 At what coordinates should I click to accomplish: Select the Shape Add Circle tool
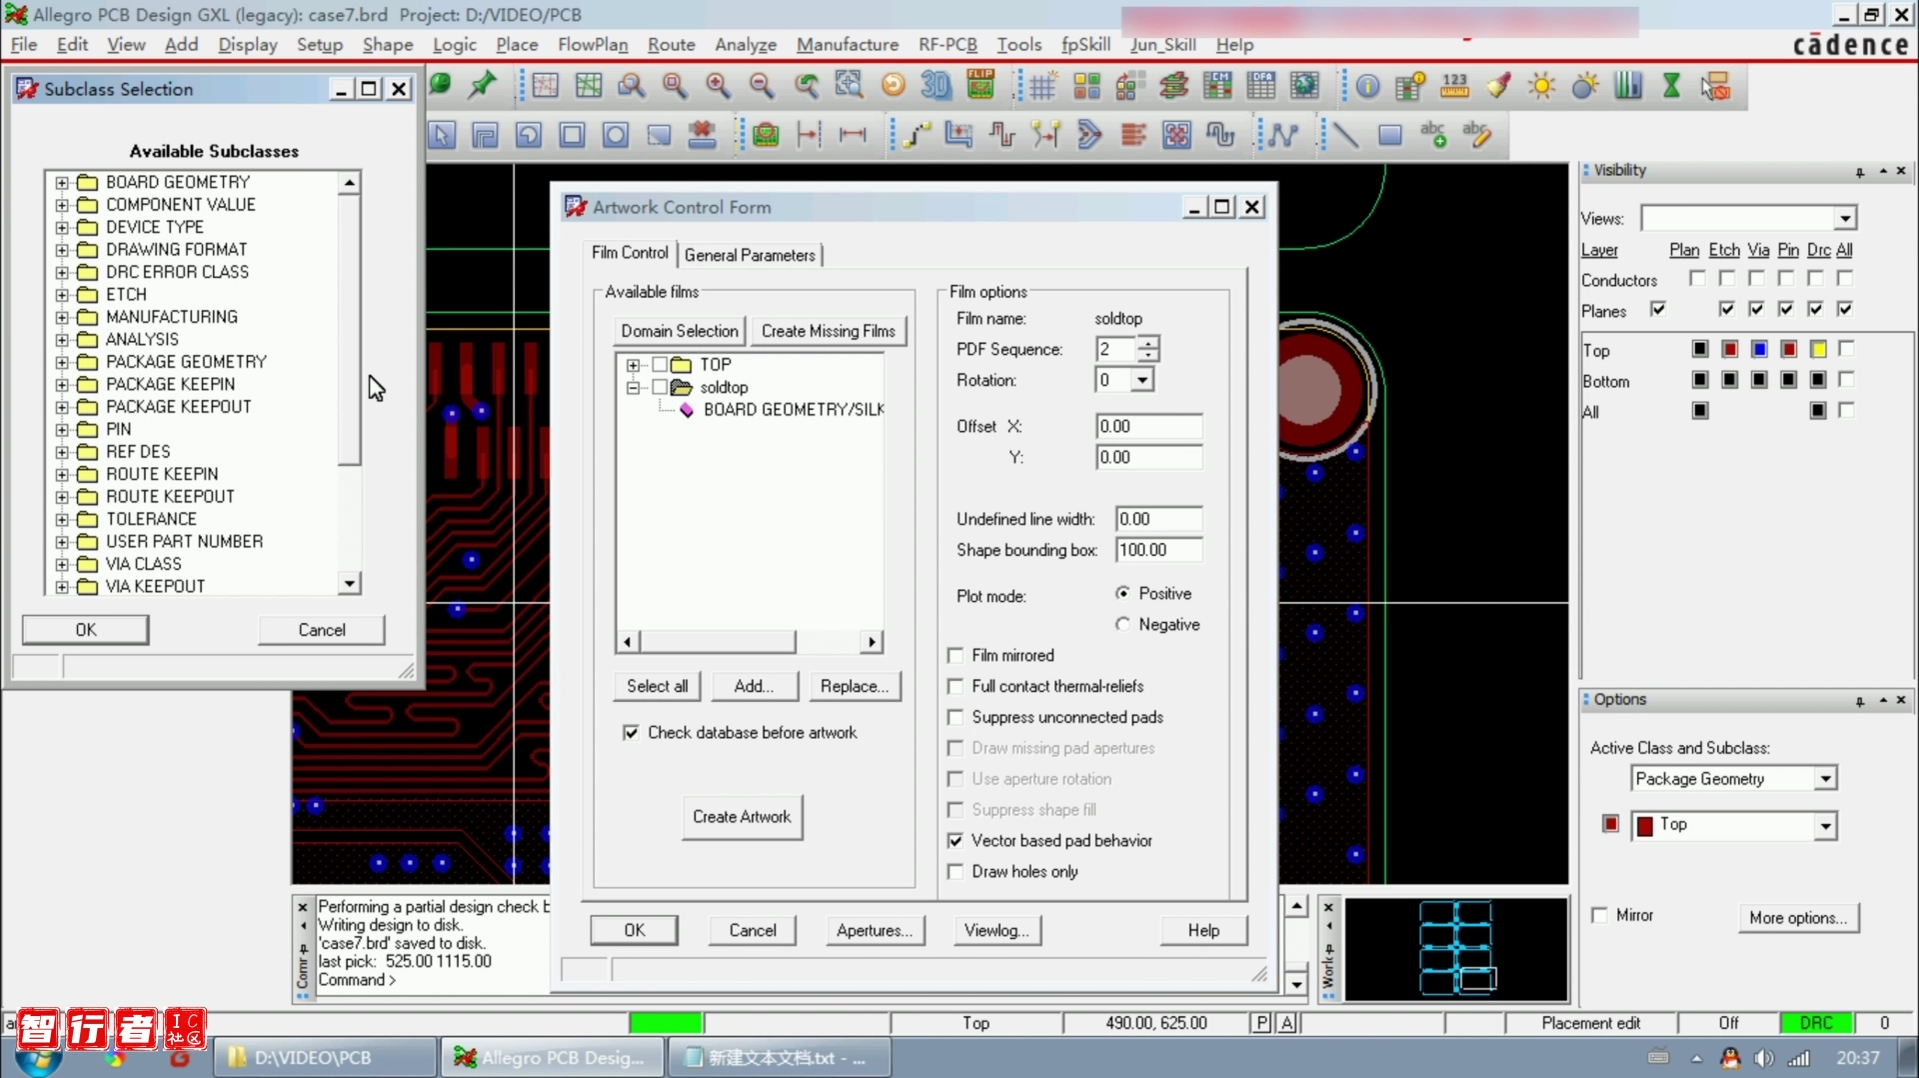tap(615, 134)
